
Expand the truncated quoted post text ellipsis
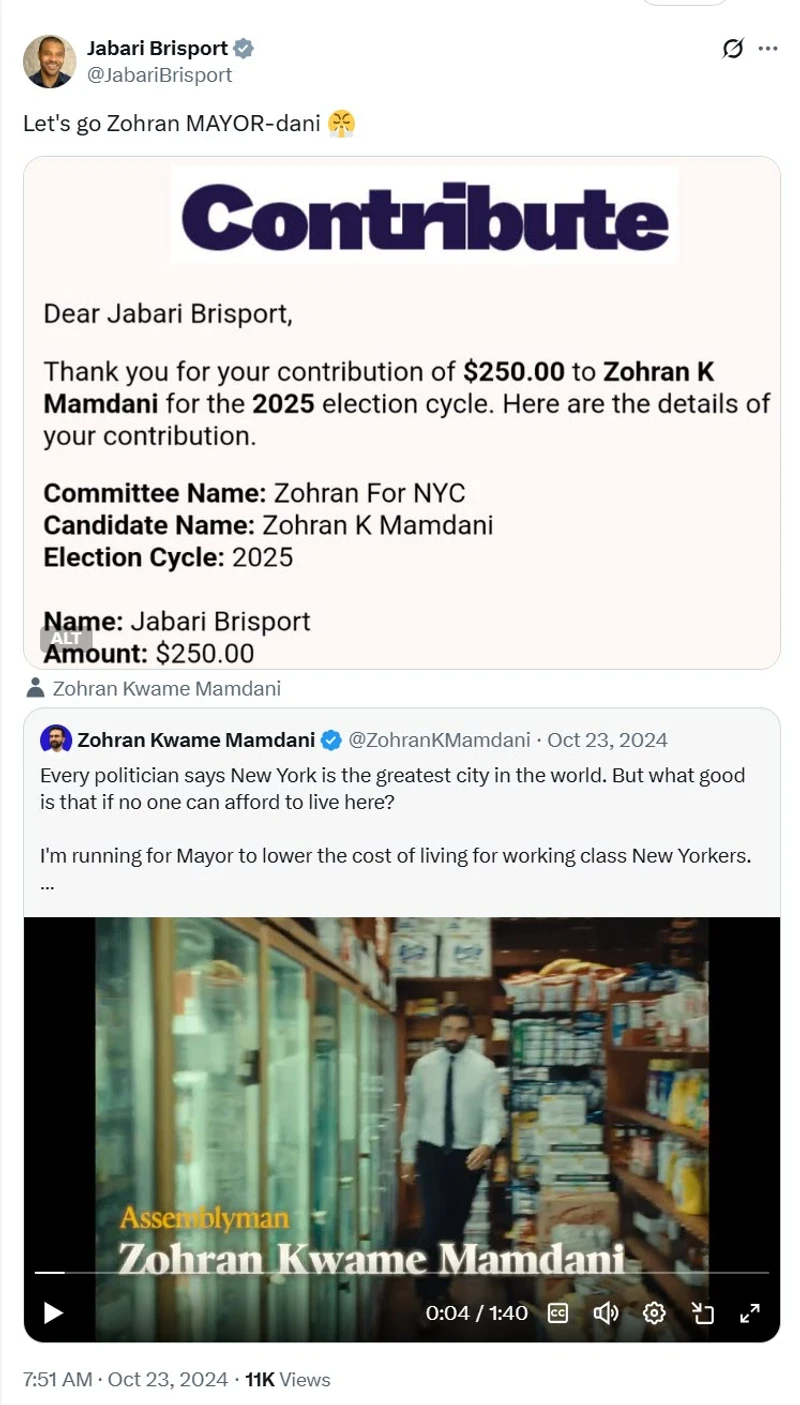[x=47, y=887]
